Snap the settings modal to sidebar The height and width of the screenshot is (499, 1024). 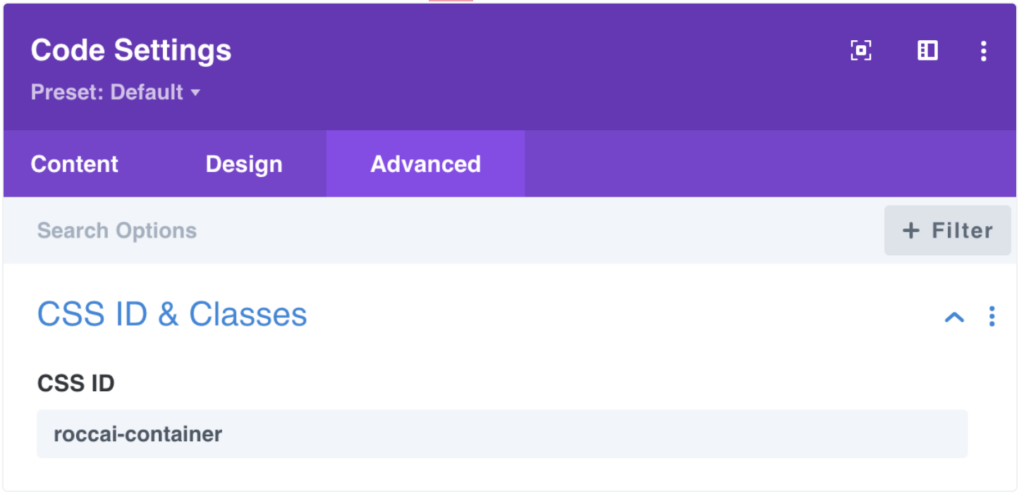tap(927, 50)
